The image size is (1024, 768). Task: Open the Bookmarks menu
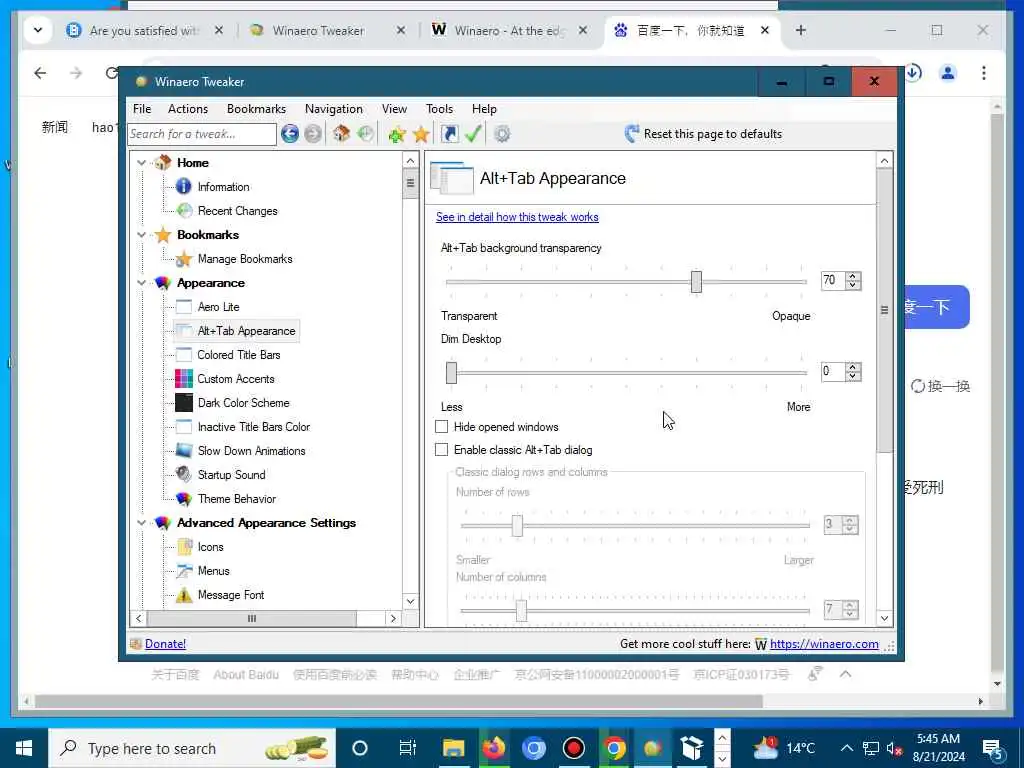256,109
